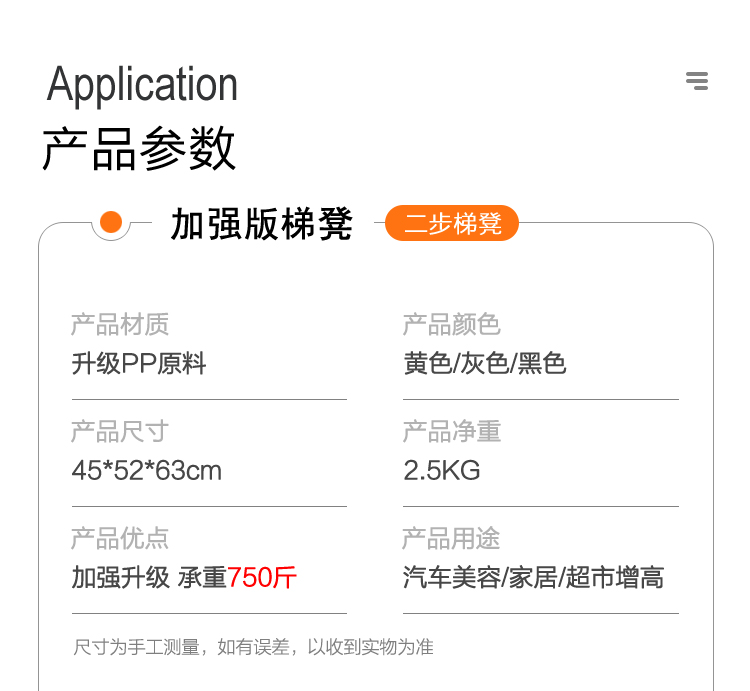Click the 加强升级 承重 text

click(x=149, y=577)
